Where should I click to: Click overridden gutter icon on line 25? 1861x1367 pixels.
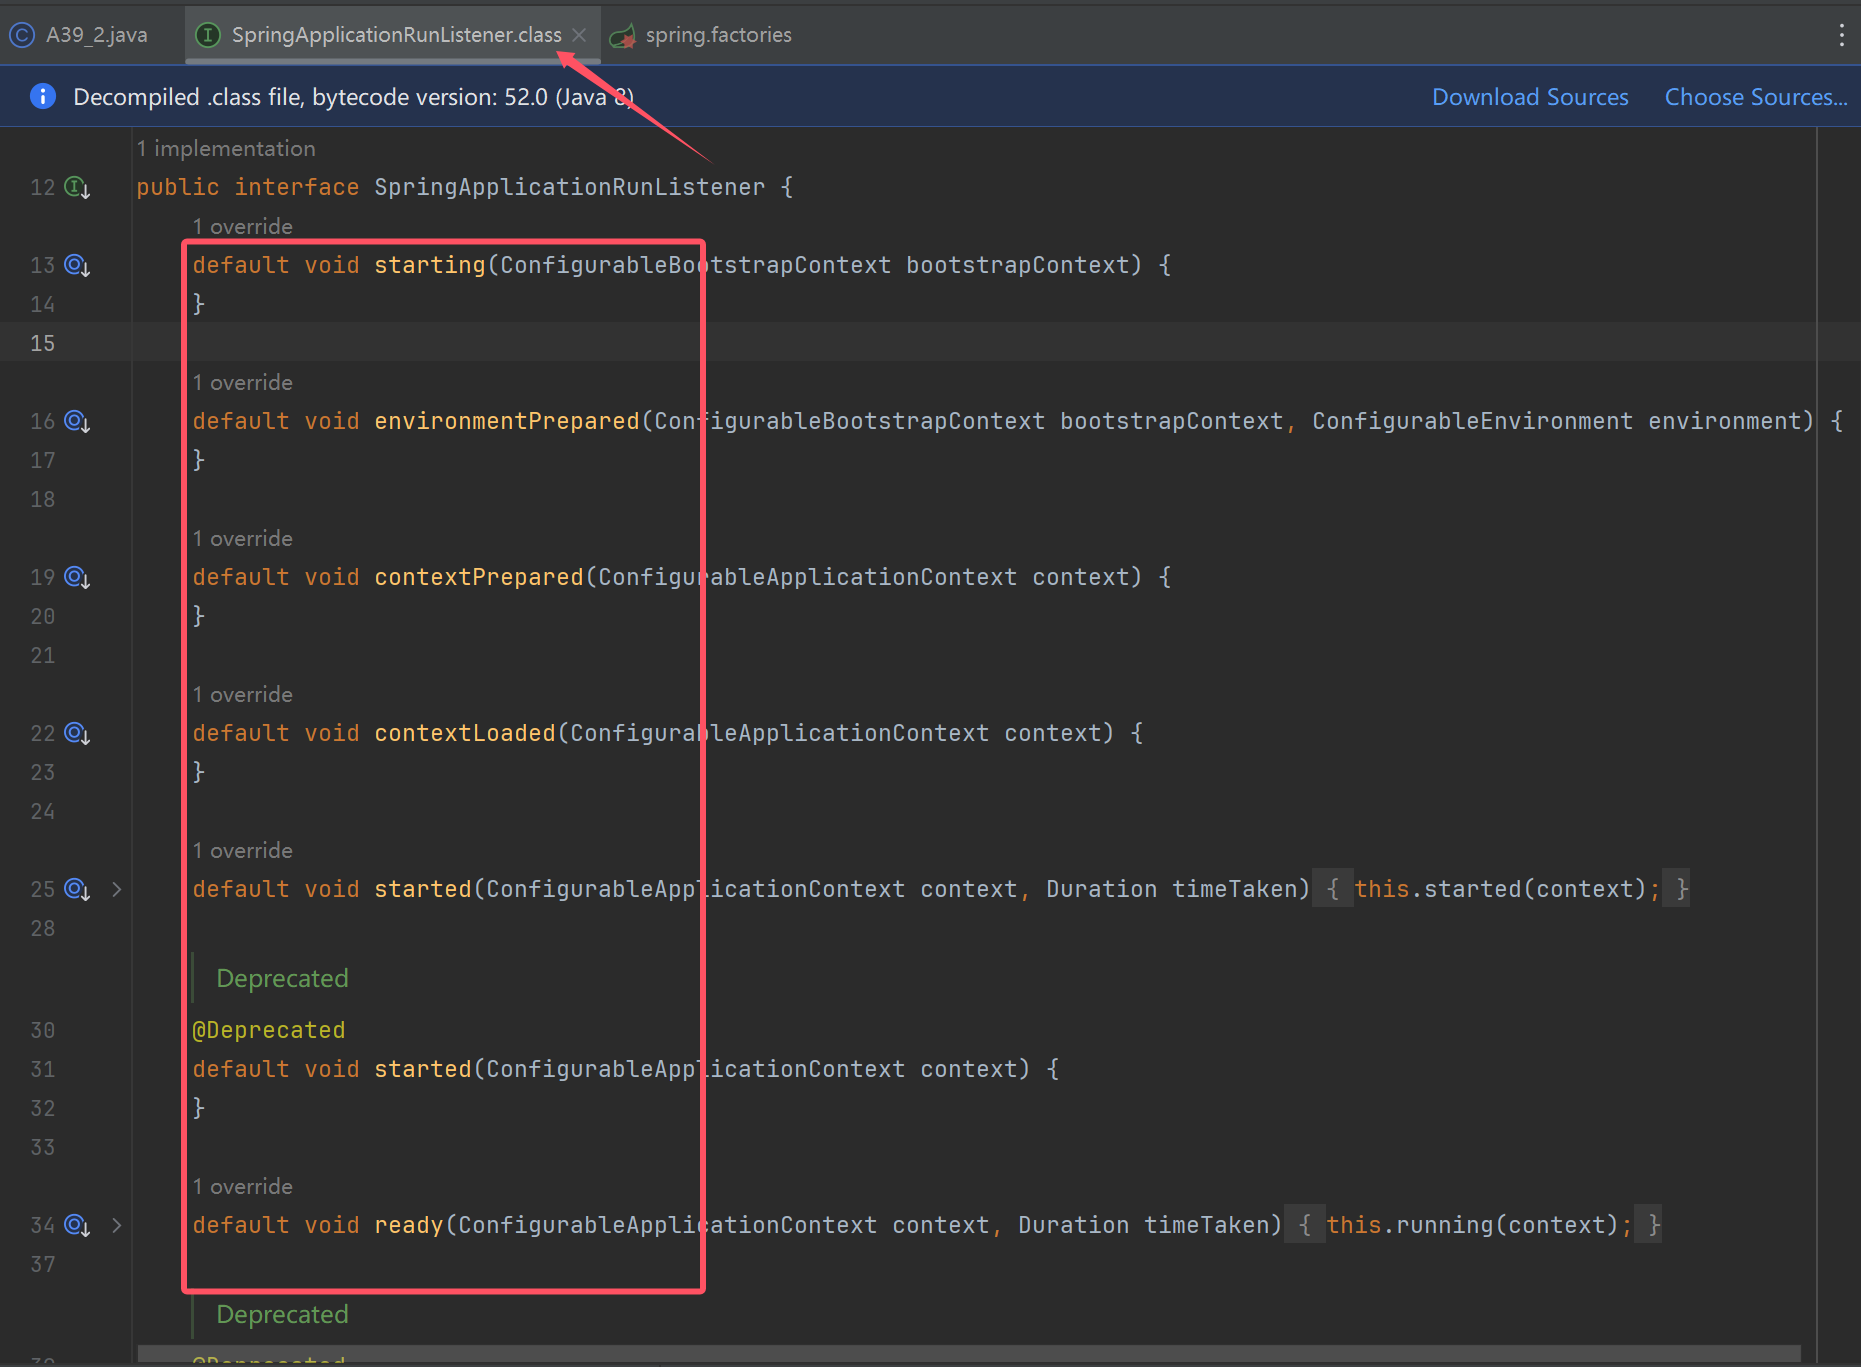(x=77, y=889)
